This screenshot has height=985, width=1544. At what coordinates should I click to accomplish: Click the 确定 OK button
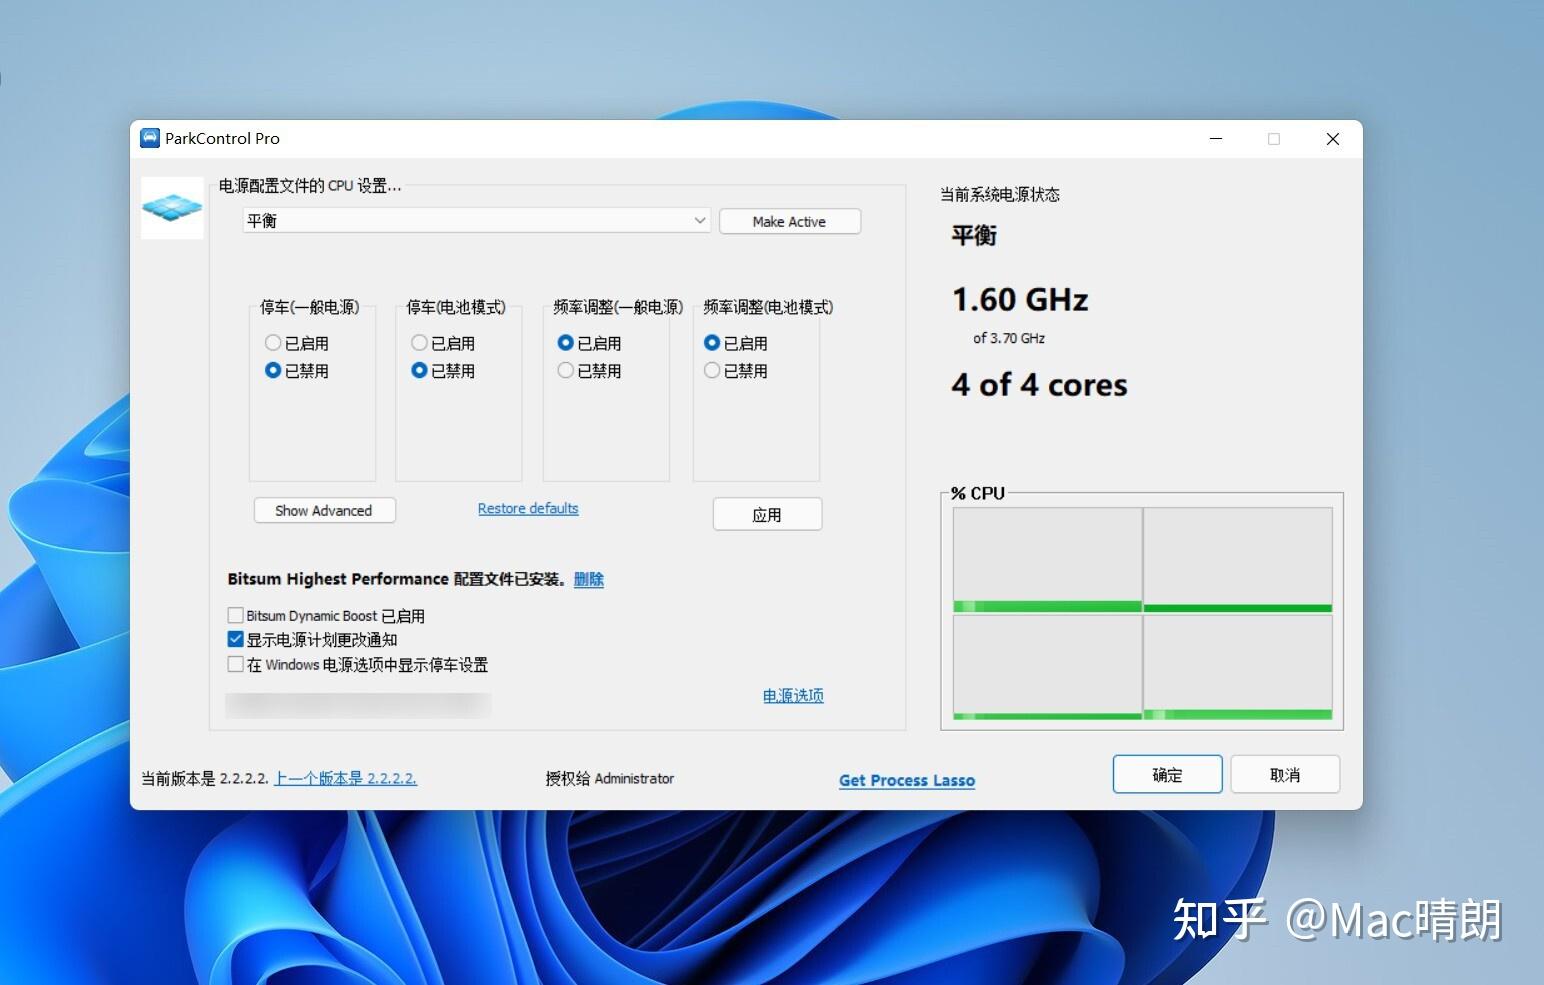1167,774
